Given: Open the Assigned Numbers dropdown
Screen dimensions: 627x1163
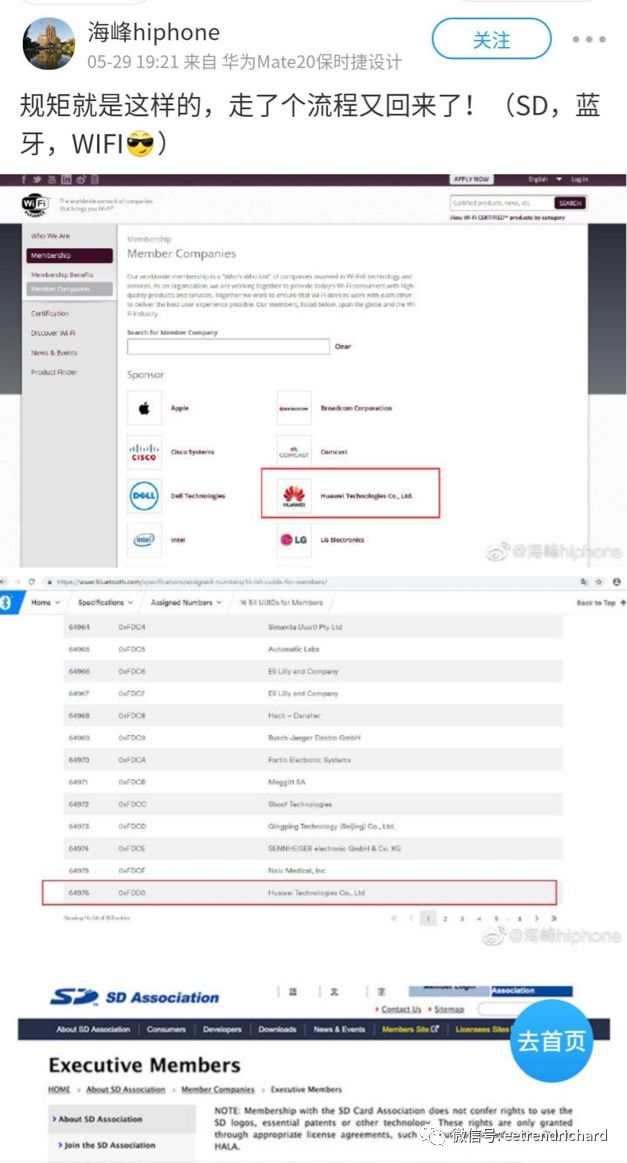Looking at the screenshot, I should click(x=186, y=602).
